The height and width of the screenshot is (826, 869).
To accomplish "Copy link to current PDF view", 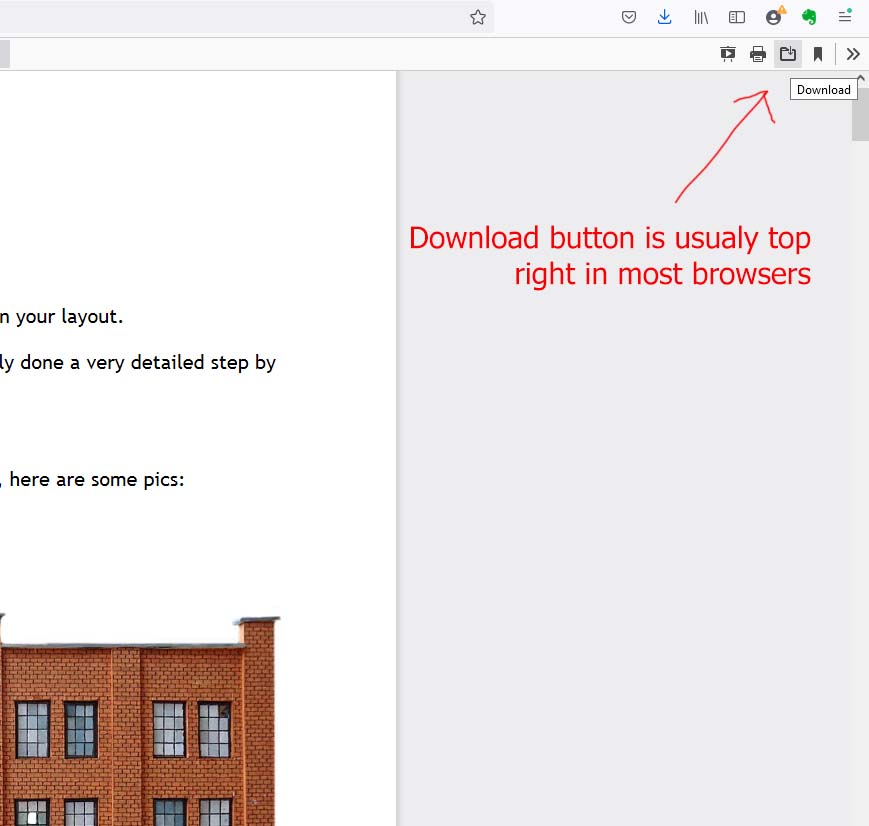I will pos(818,54).
